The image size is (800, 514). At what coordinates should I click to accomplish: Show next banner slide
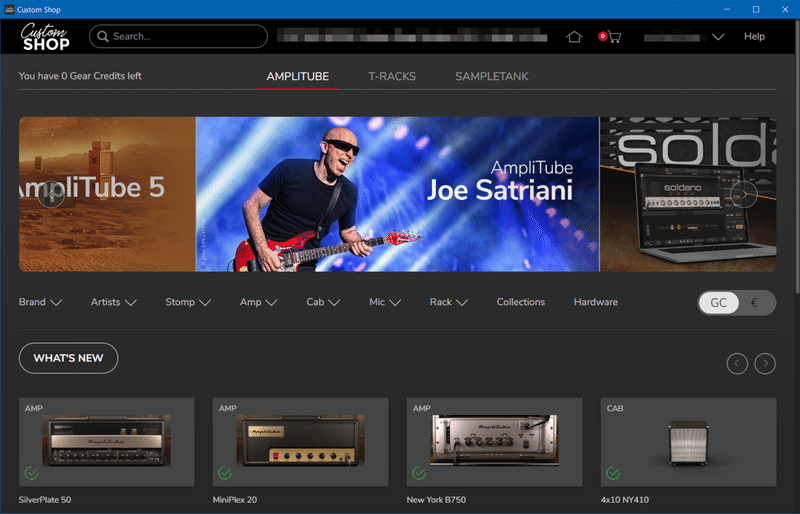(x=744, y=194)
